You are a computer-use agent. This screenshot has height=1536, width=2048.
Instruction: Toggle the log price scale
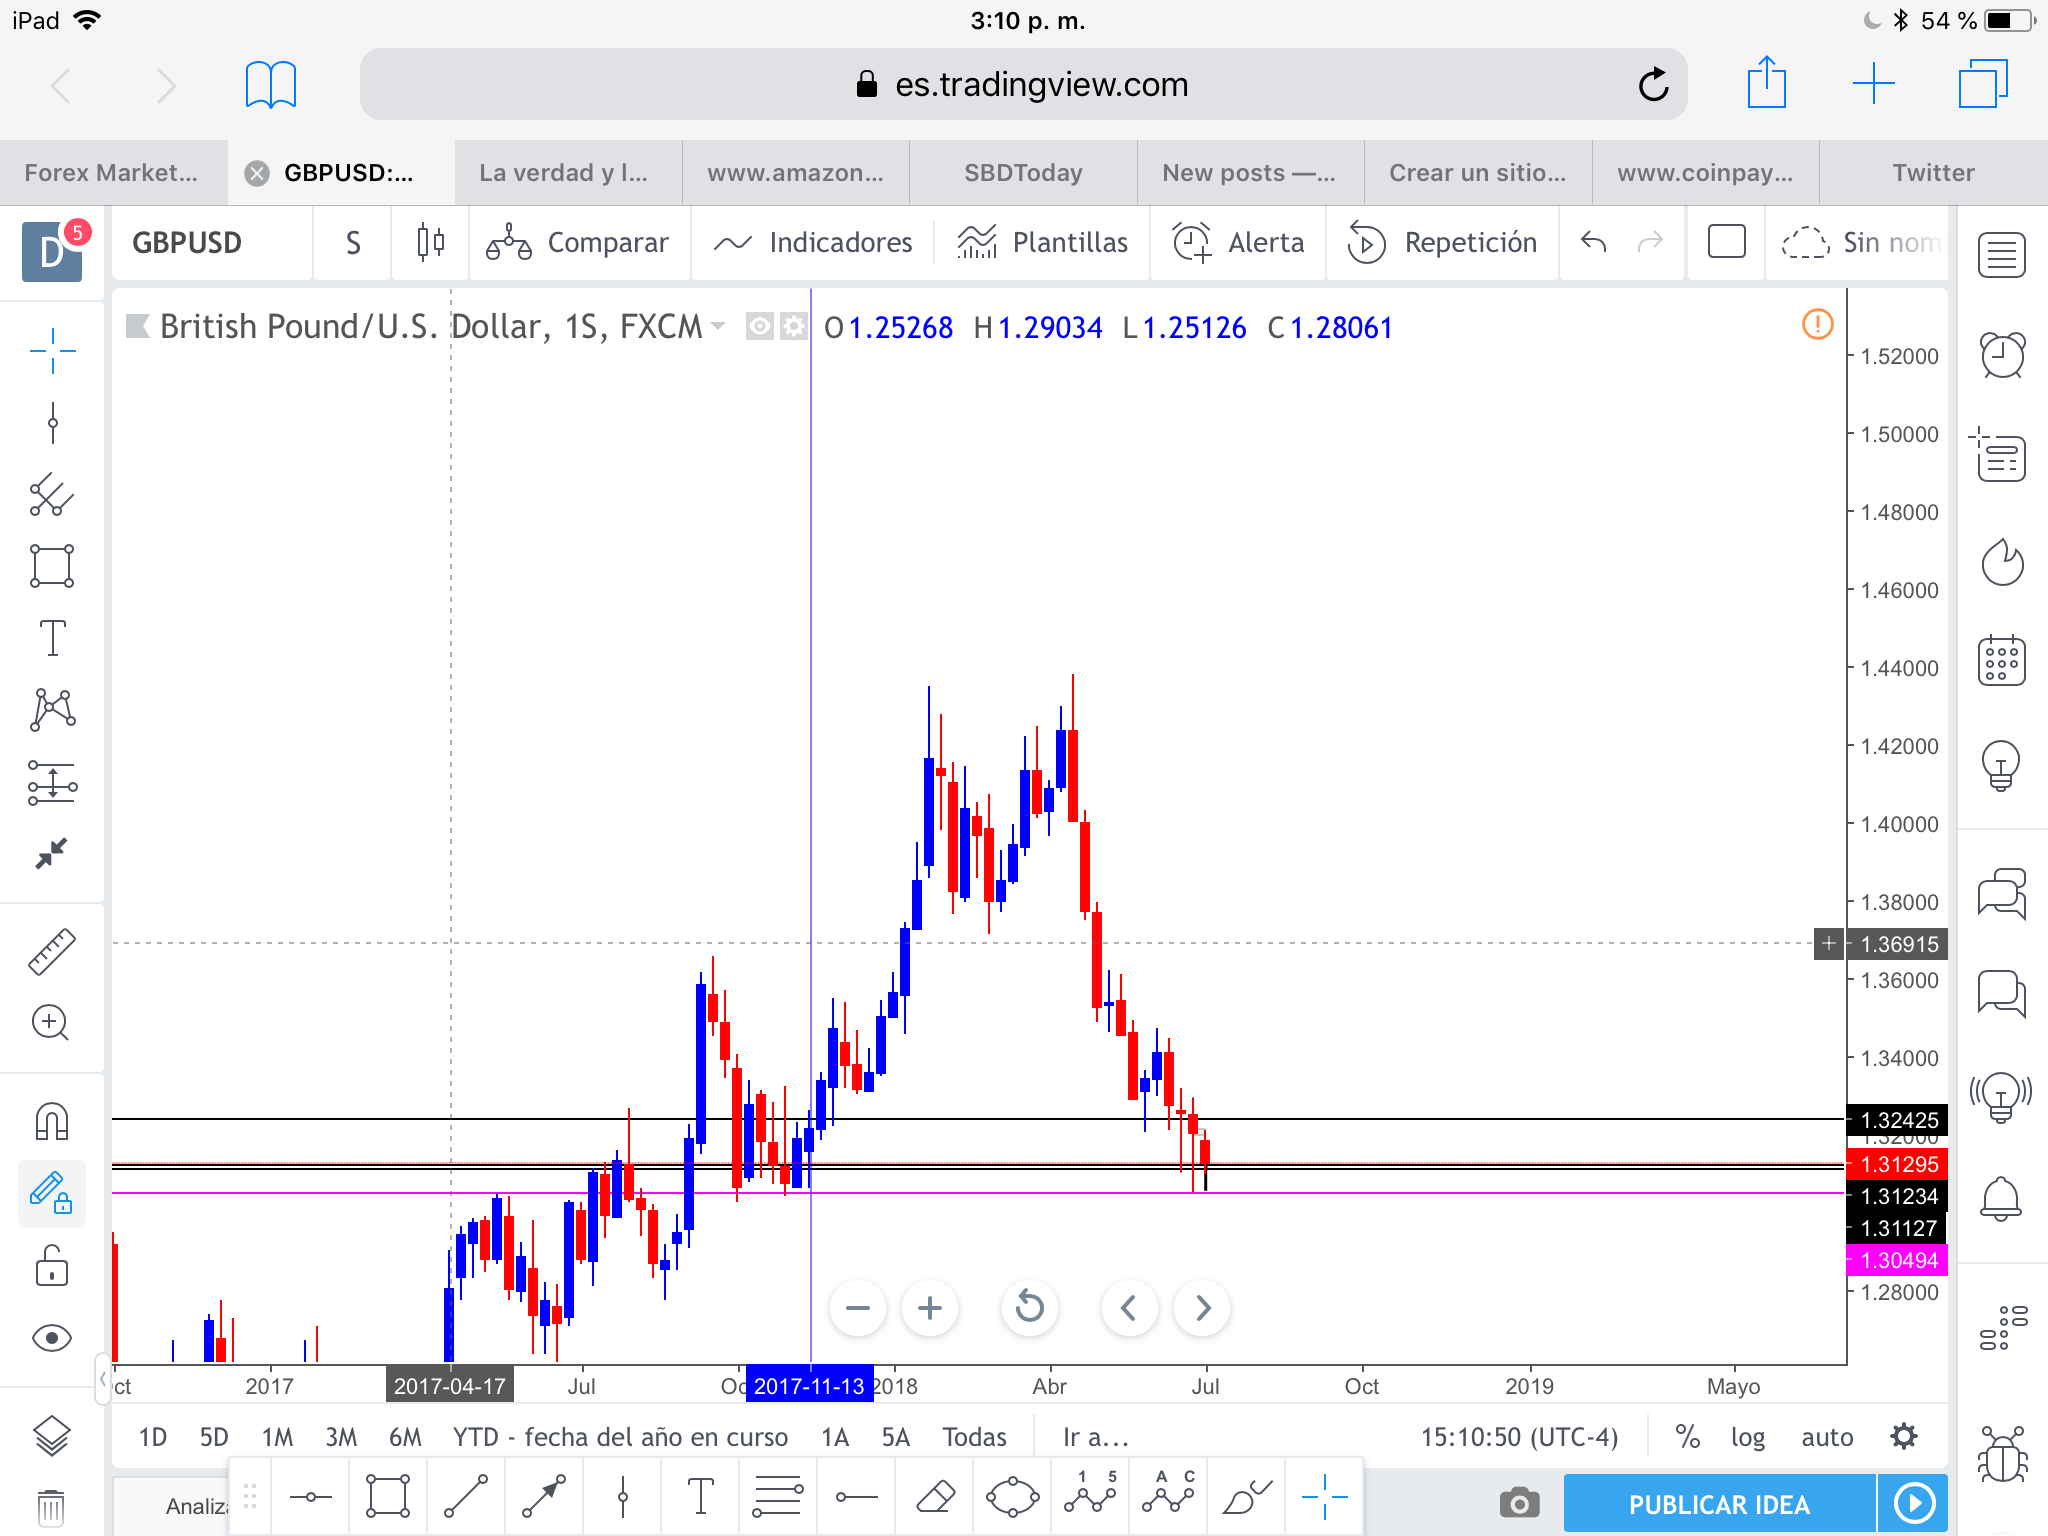click(1747, 1437)
